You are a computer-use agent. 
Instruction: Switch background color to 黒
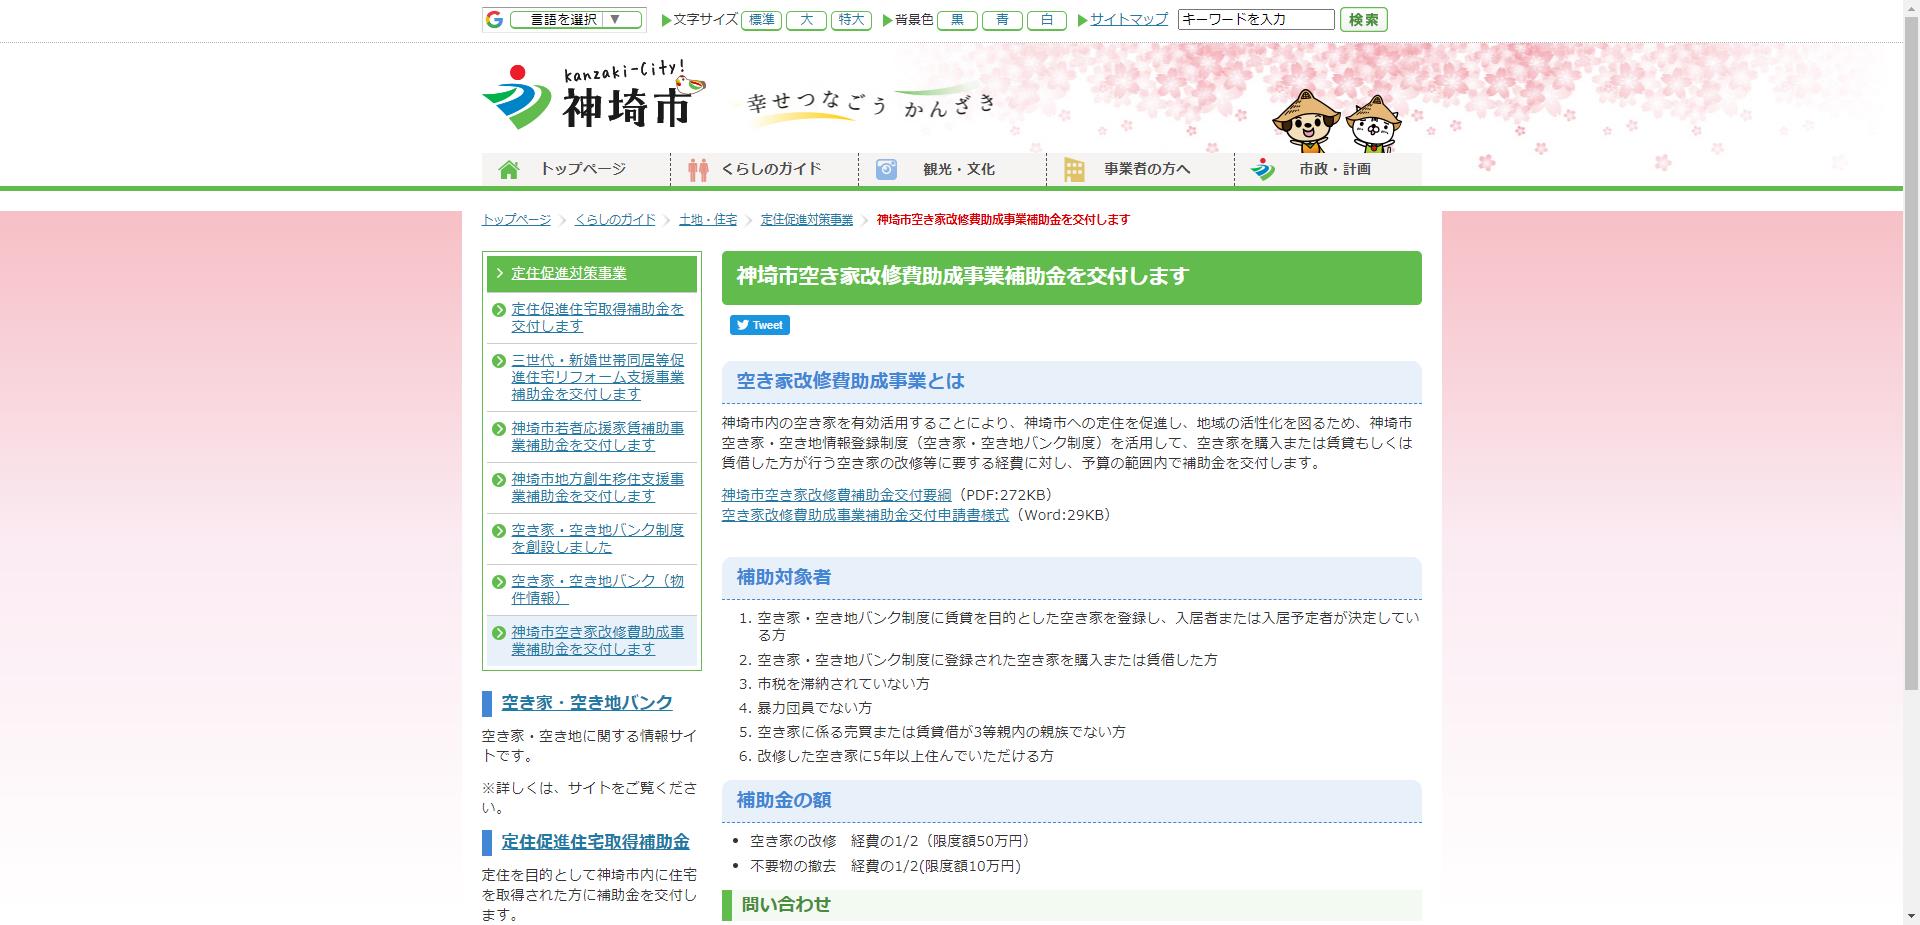(957, 19)
